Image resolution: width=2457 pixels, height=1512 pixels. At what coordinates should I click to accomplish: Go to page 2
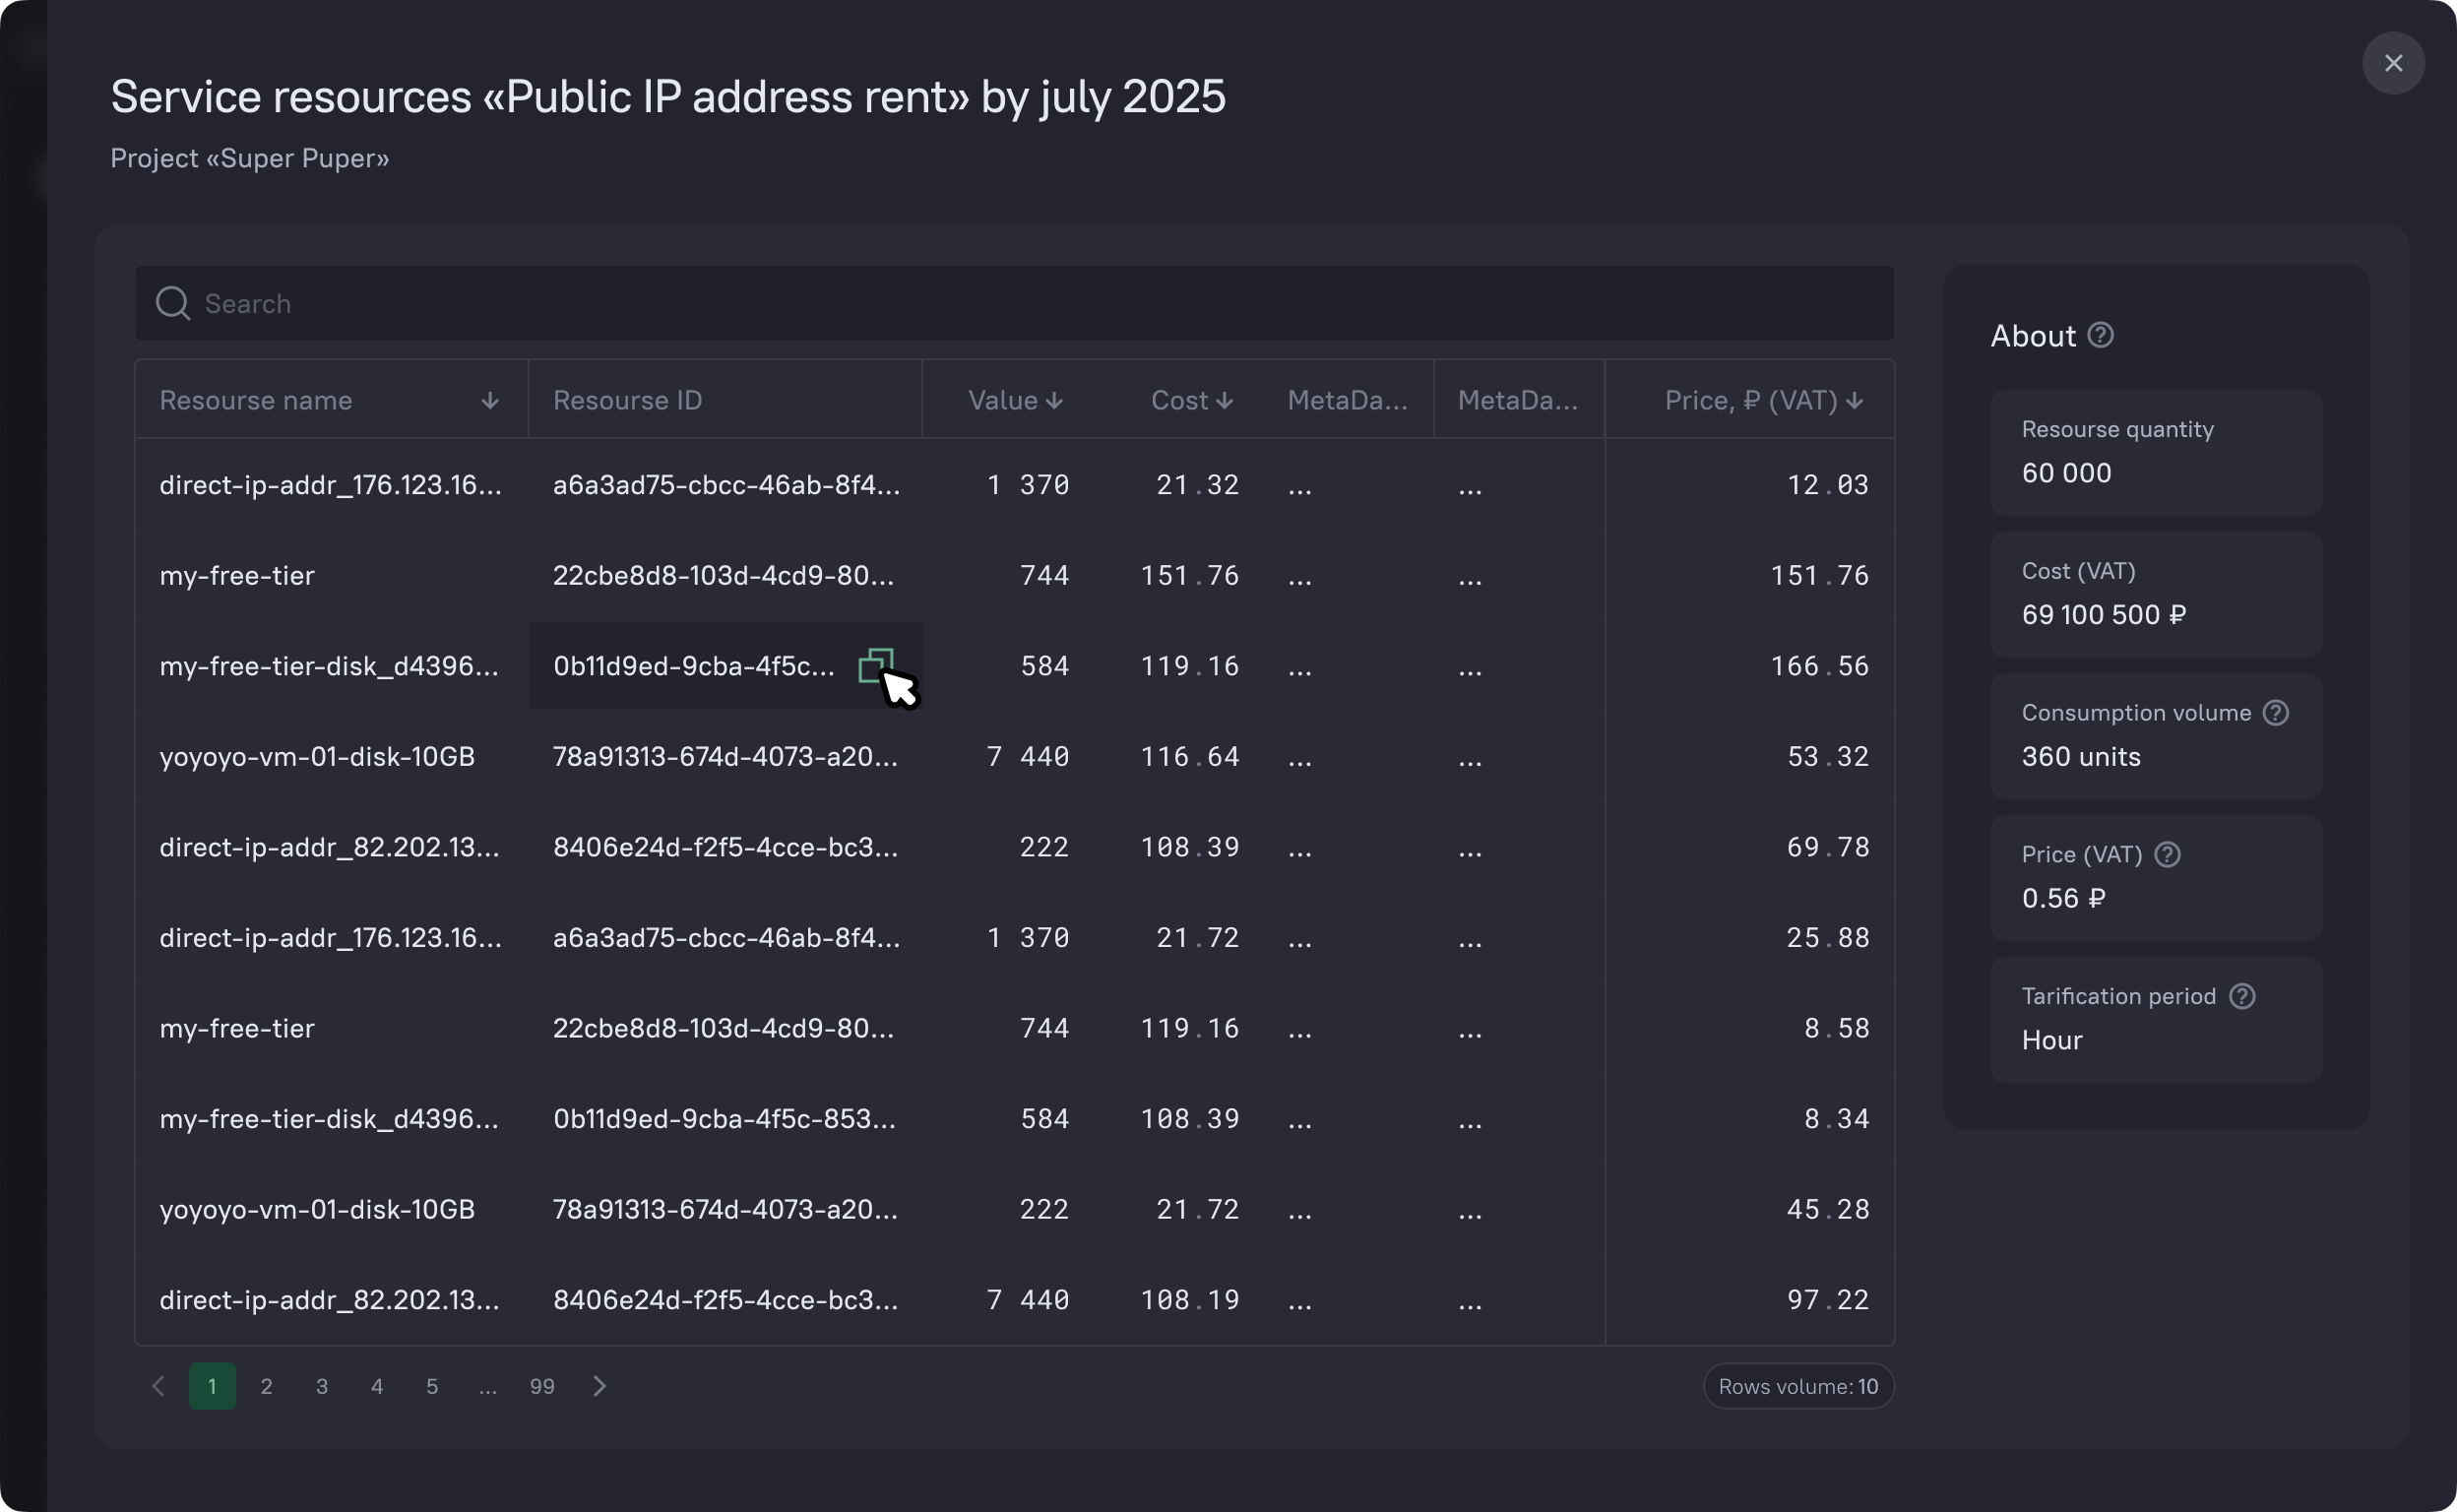(266, 1386)
